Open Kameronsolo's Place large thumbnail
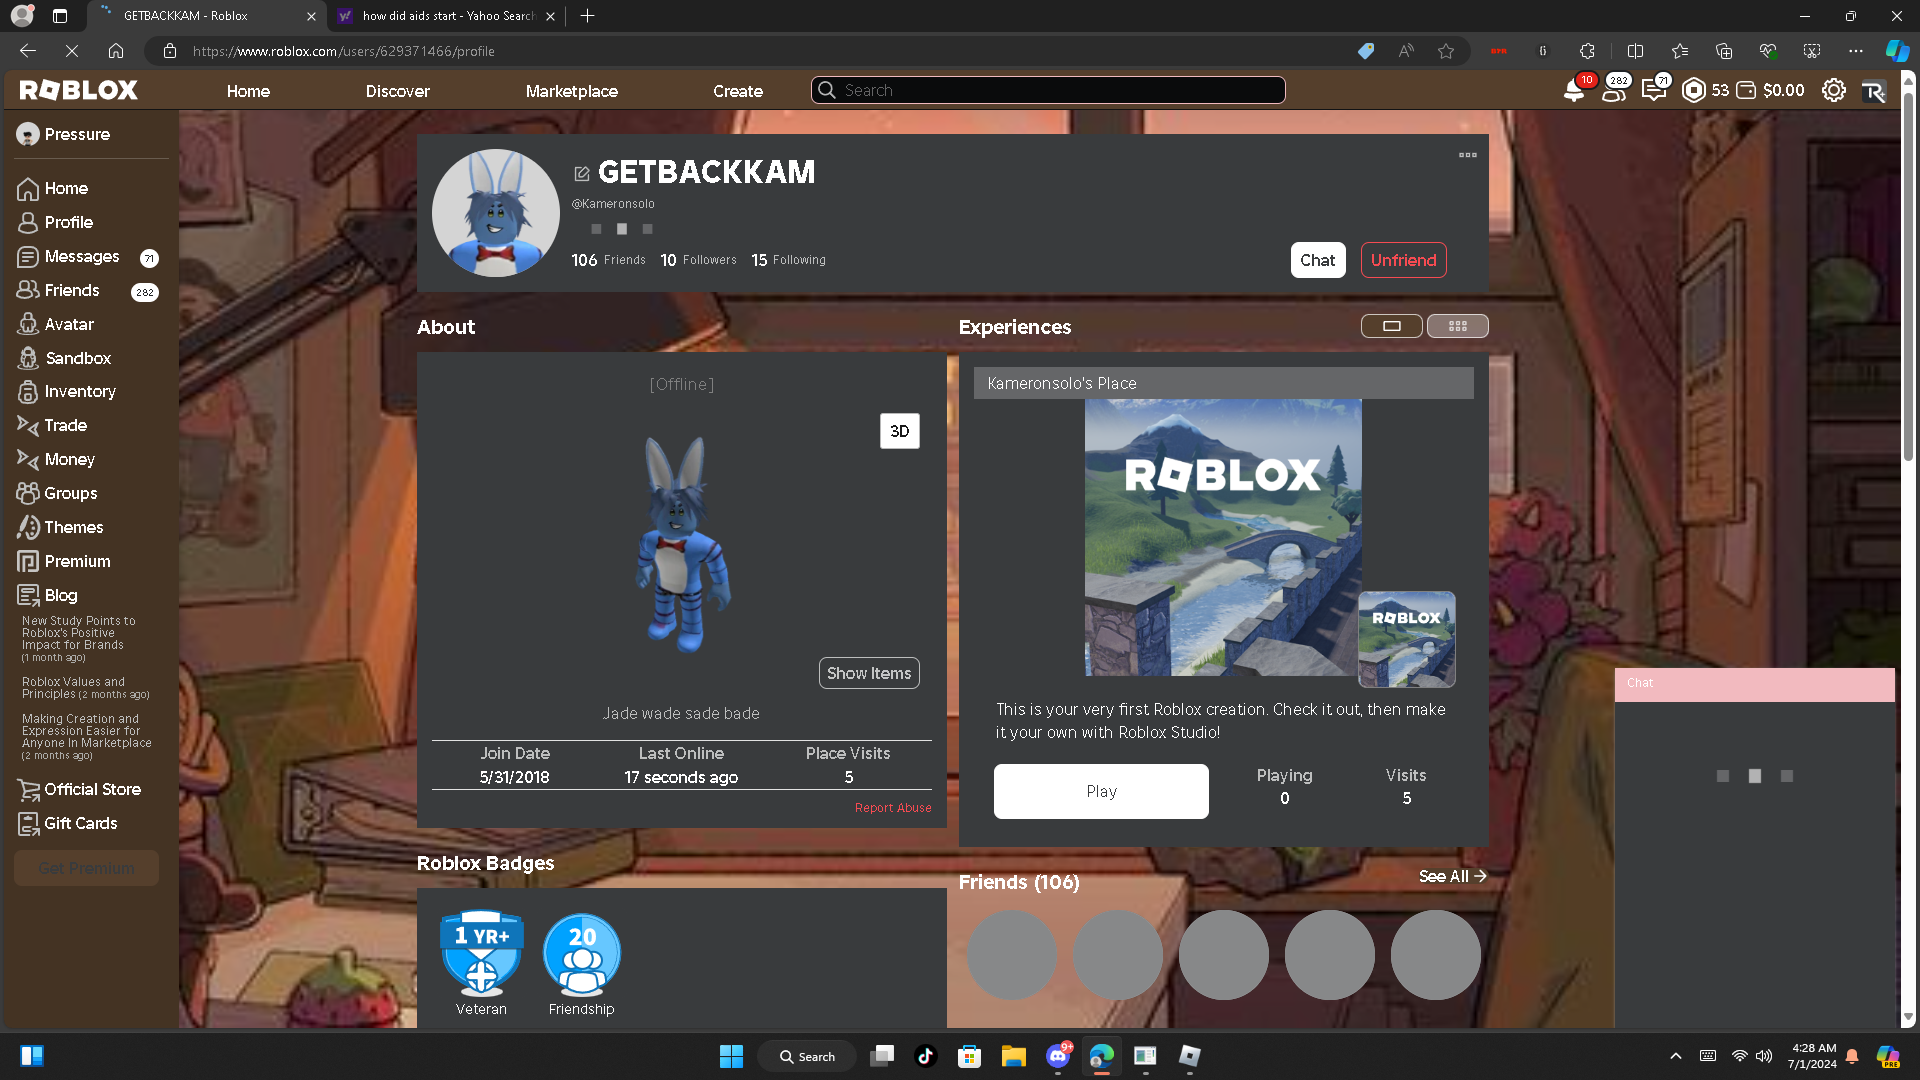 (1223, 537)
